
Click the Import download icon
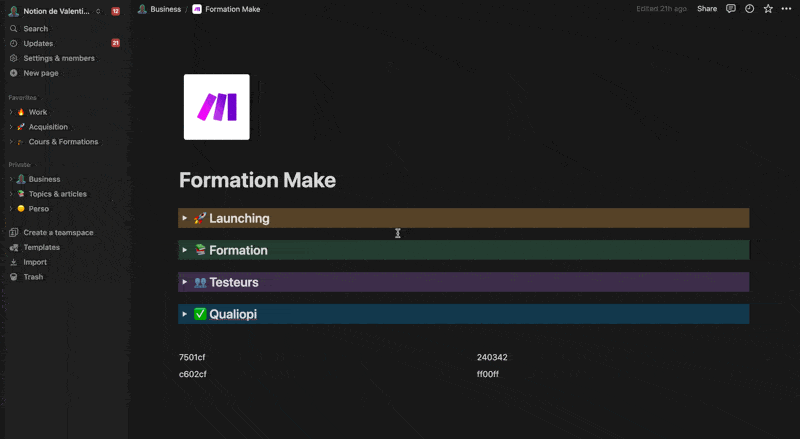coord(14,262)
